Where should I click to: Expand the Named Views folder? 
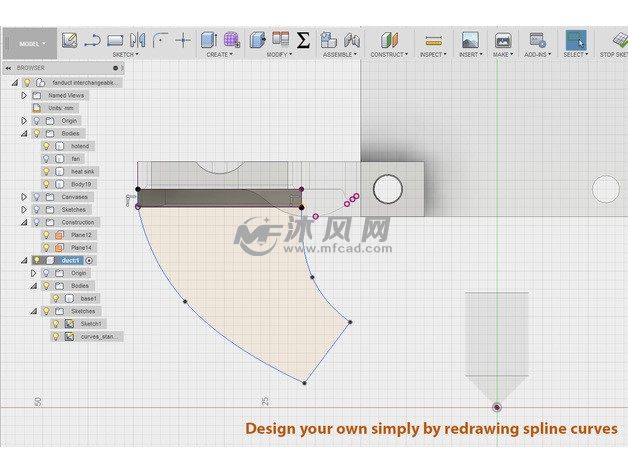pyautogui.click(x=24, y=95)
